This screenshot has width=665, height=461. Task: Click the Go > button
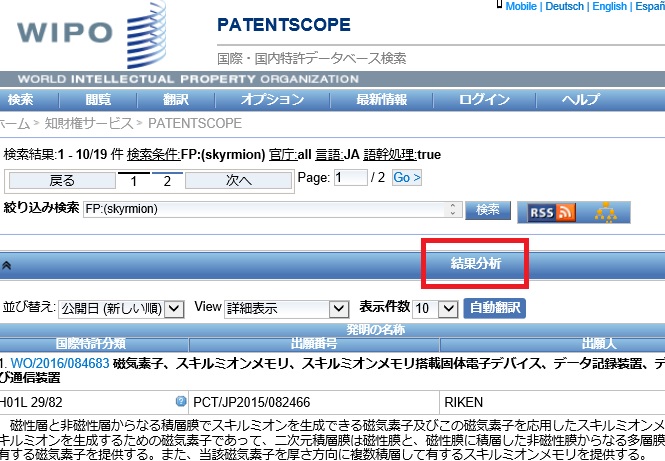(x=407, y=177)
